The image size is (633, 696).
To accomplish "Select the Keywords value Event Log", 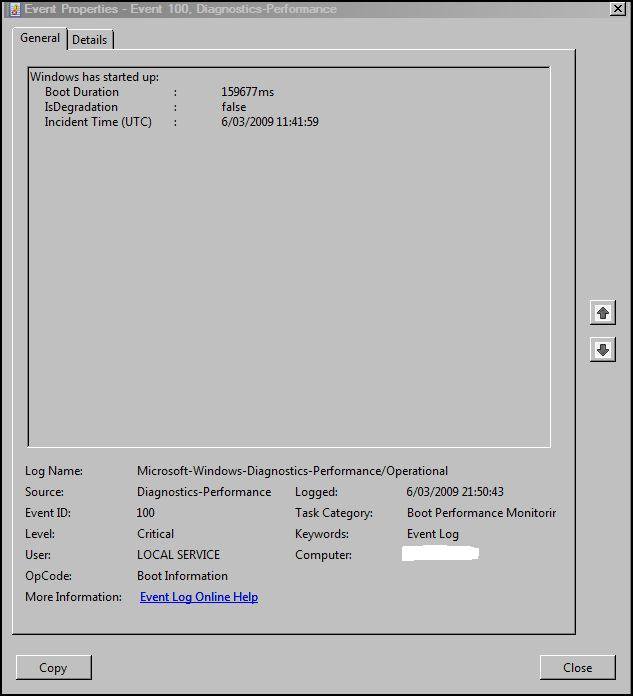I will [433, 534].
